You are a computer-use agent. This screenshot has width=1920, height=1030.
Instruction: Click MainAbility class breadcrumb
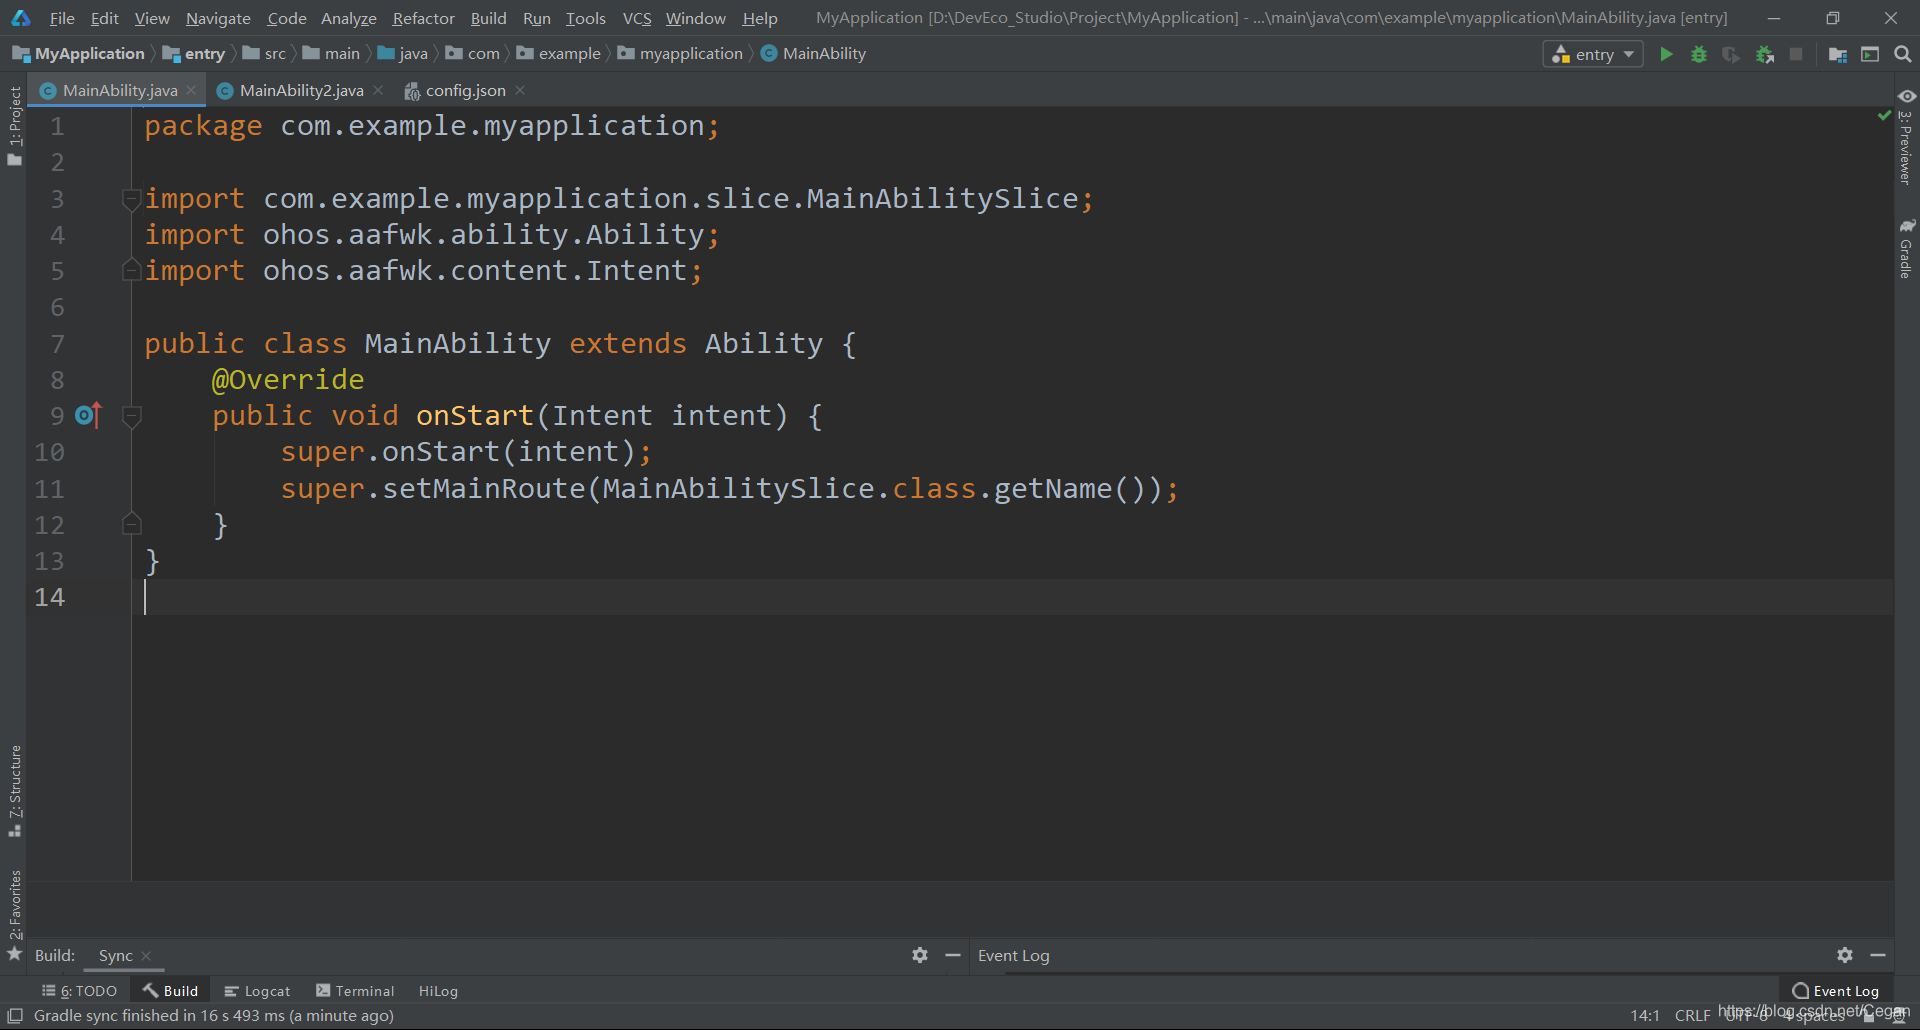814,54
